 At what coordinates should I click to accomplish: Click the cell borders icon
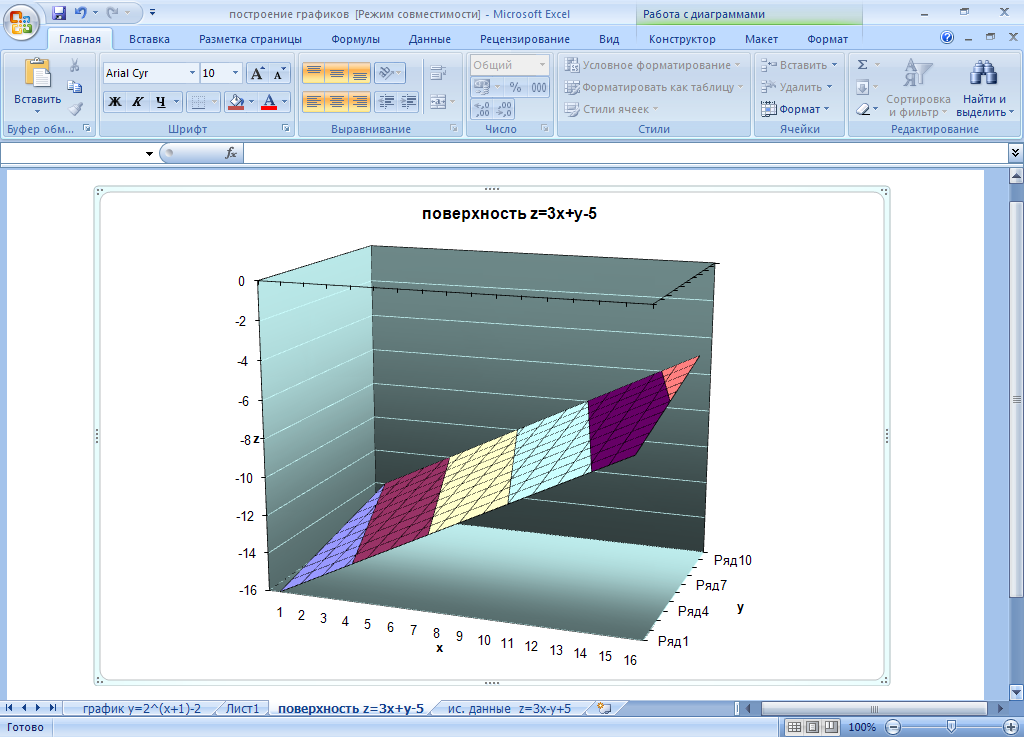click(x=198, y=102)
